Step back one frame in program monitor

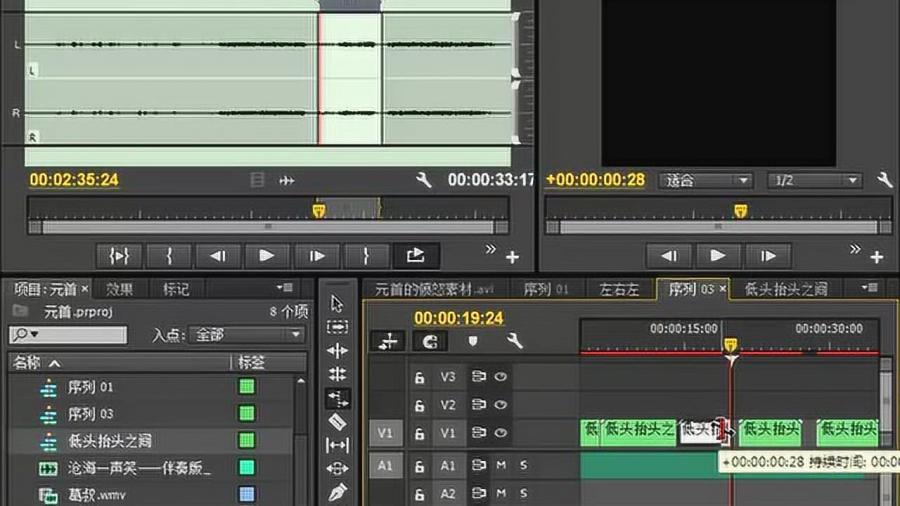[669, 256]
